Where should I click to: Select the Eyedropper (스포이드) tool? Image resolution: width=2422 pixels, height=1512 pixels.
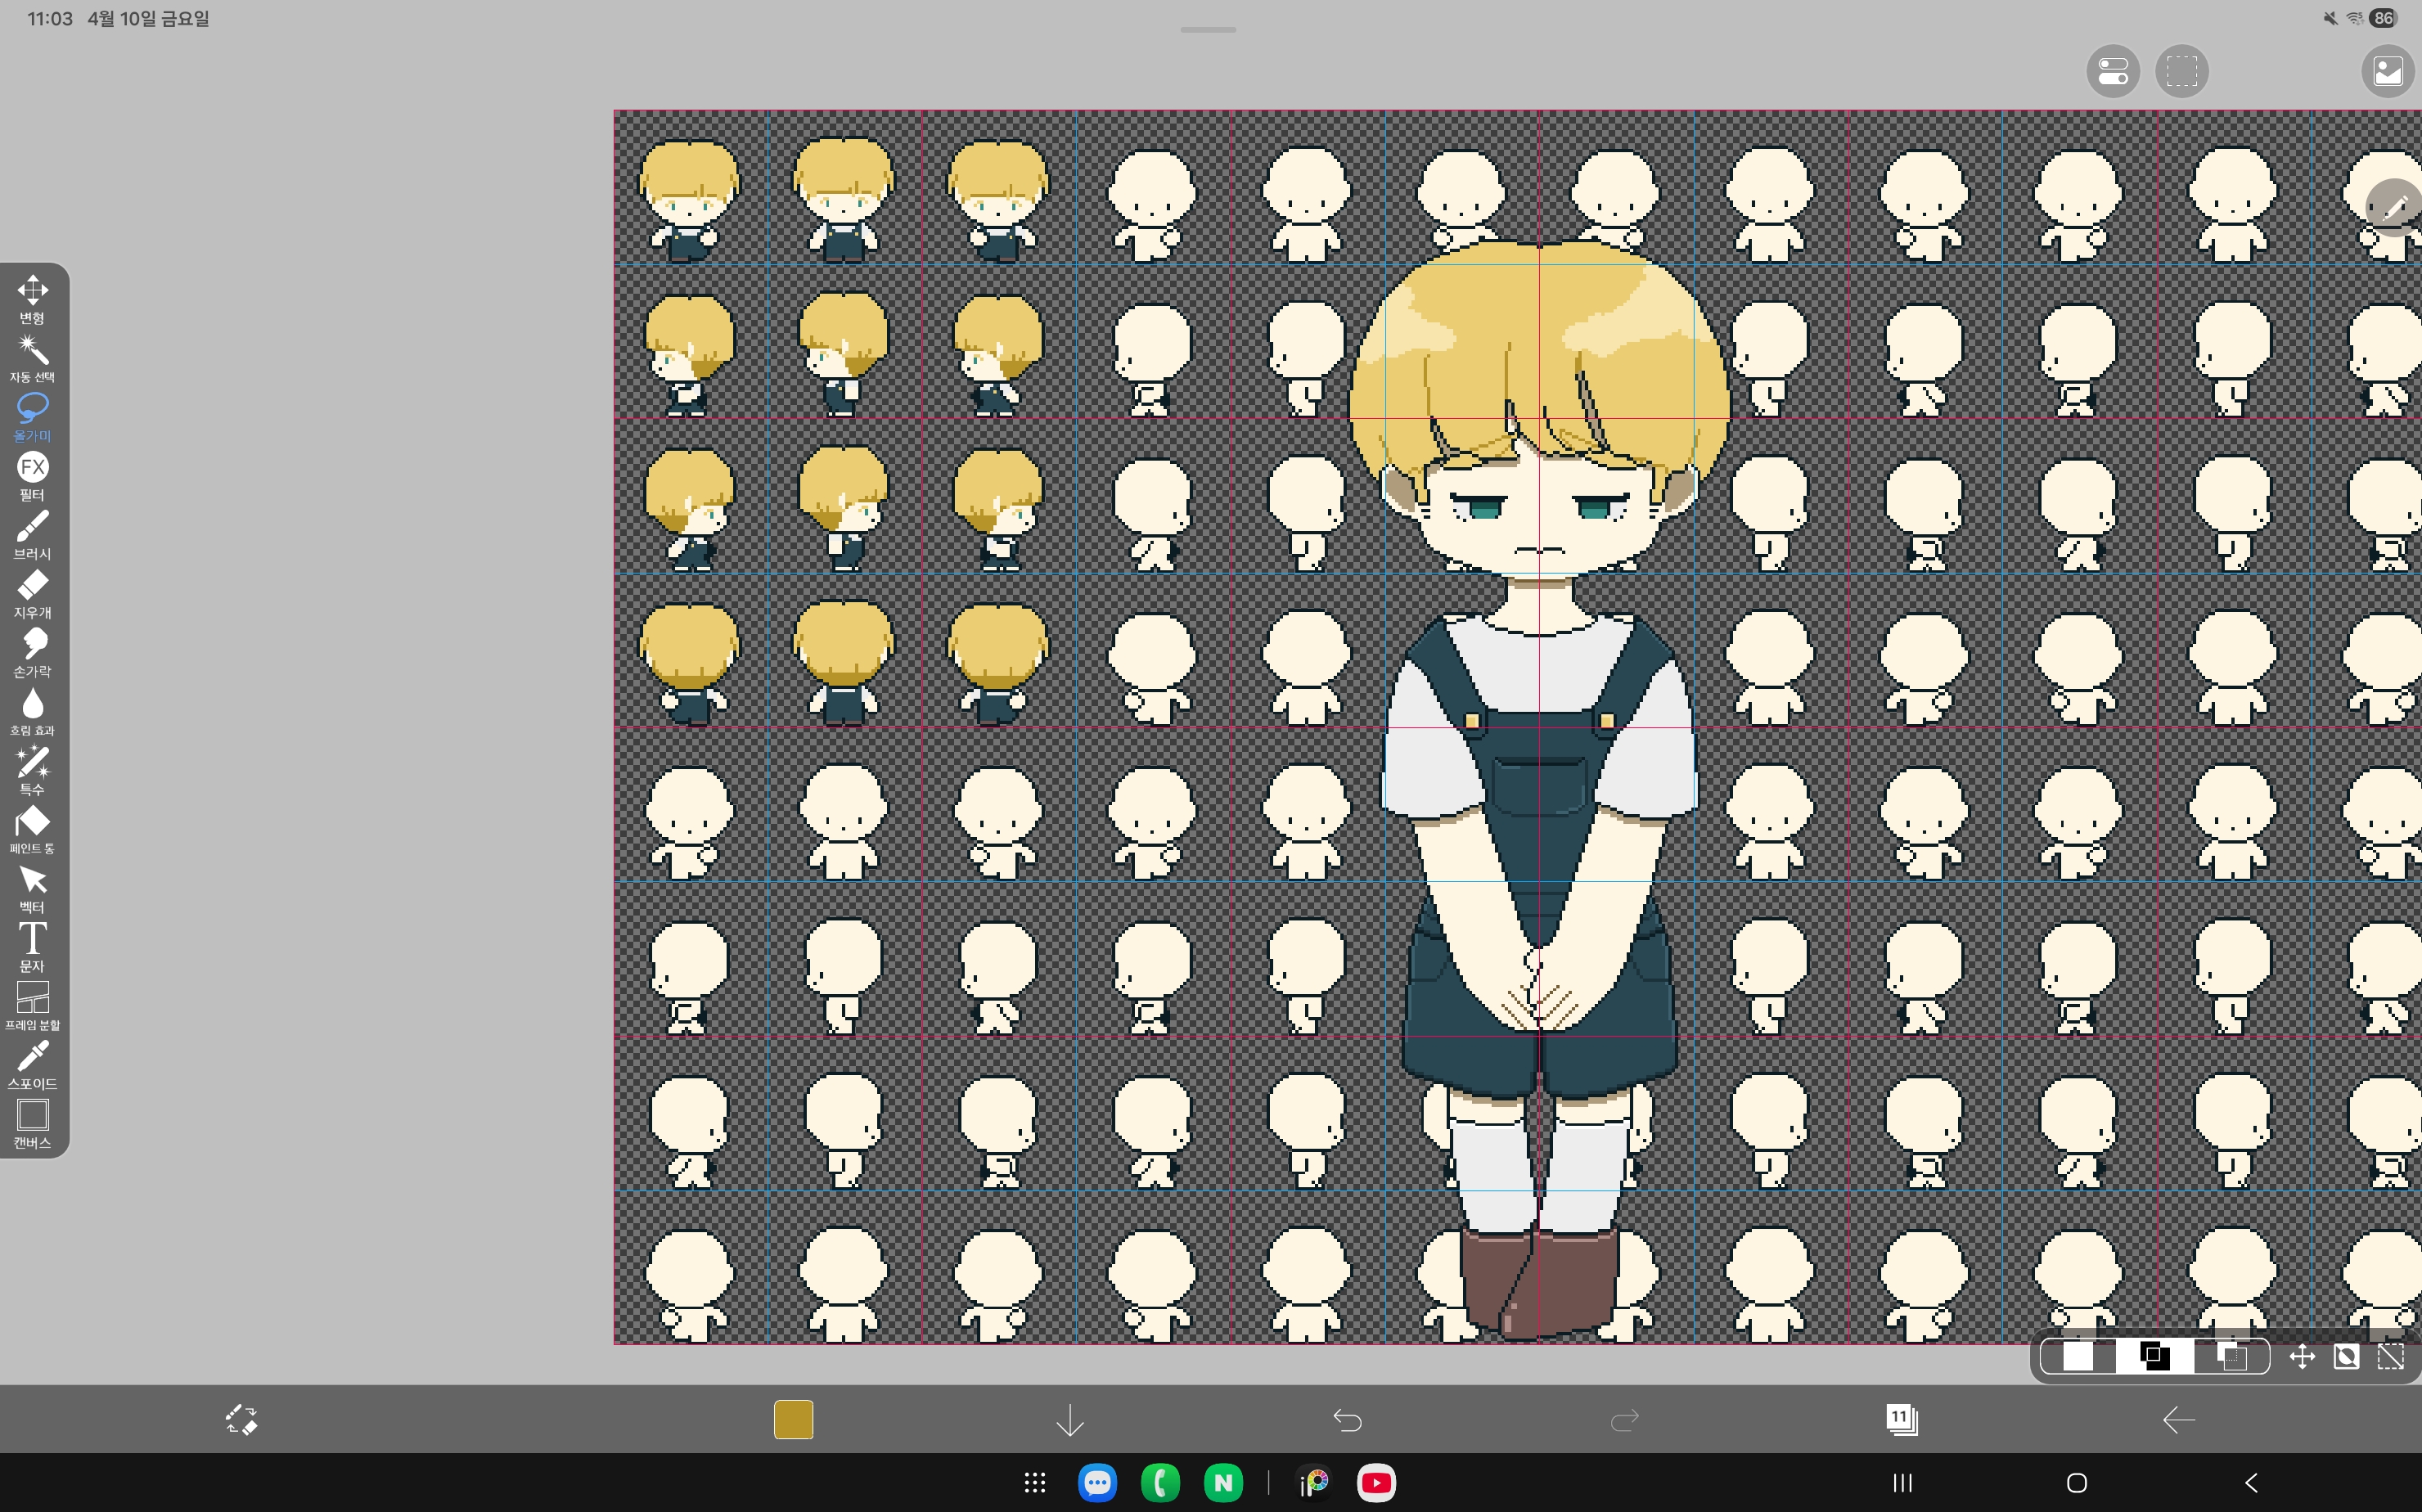tap(32, 1065)
